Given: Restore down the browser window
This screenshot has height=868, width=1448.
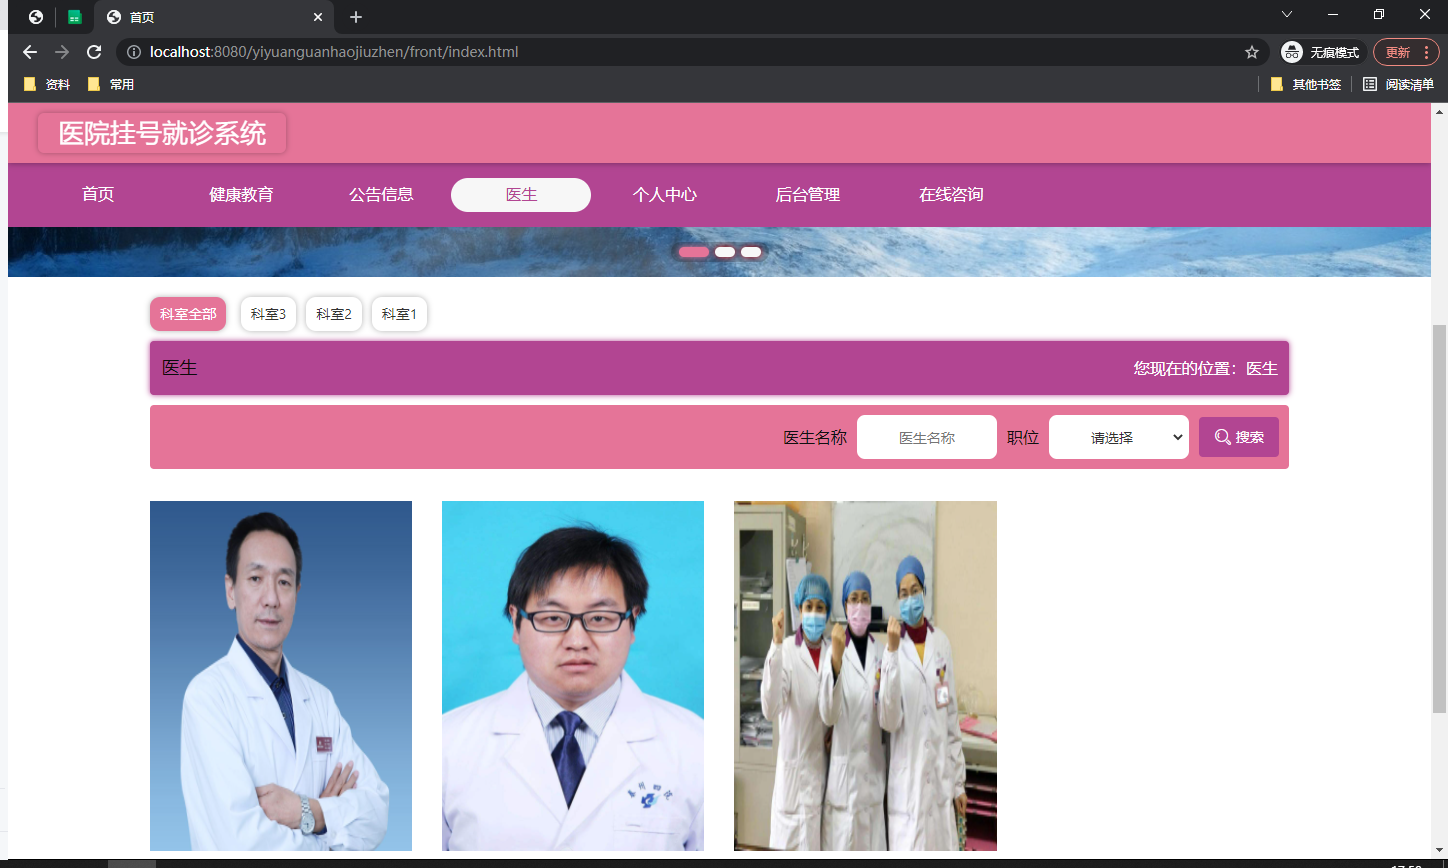Looking at the screenshot, I should [x=1379, y=14].
